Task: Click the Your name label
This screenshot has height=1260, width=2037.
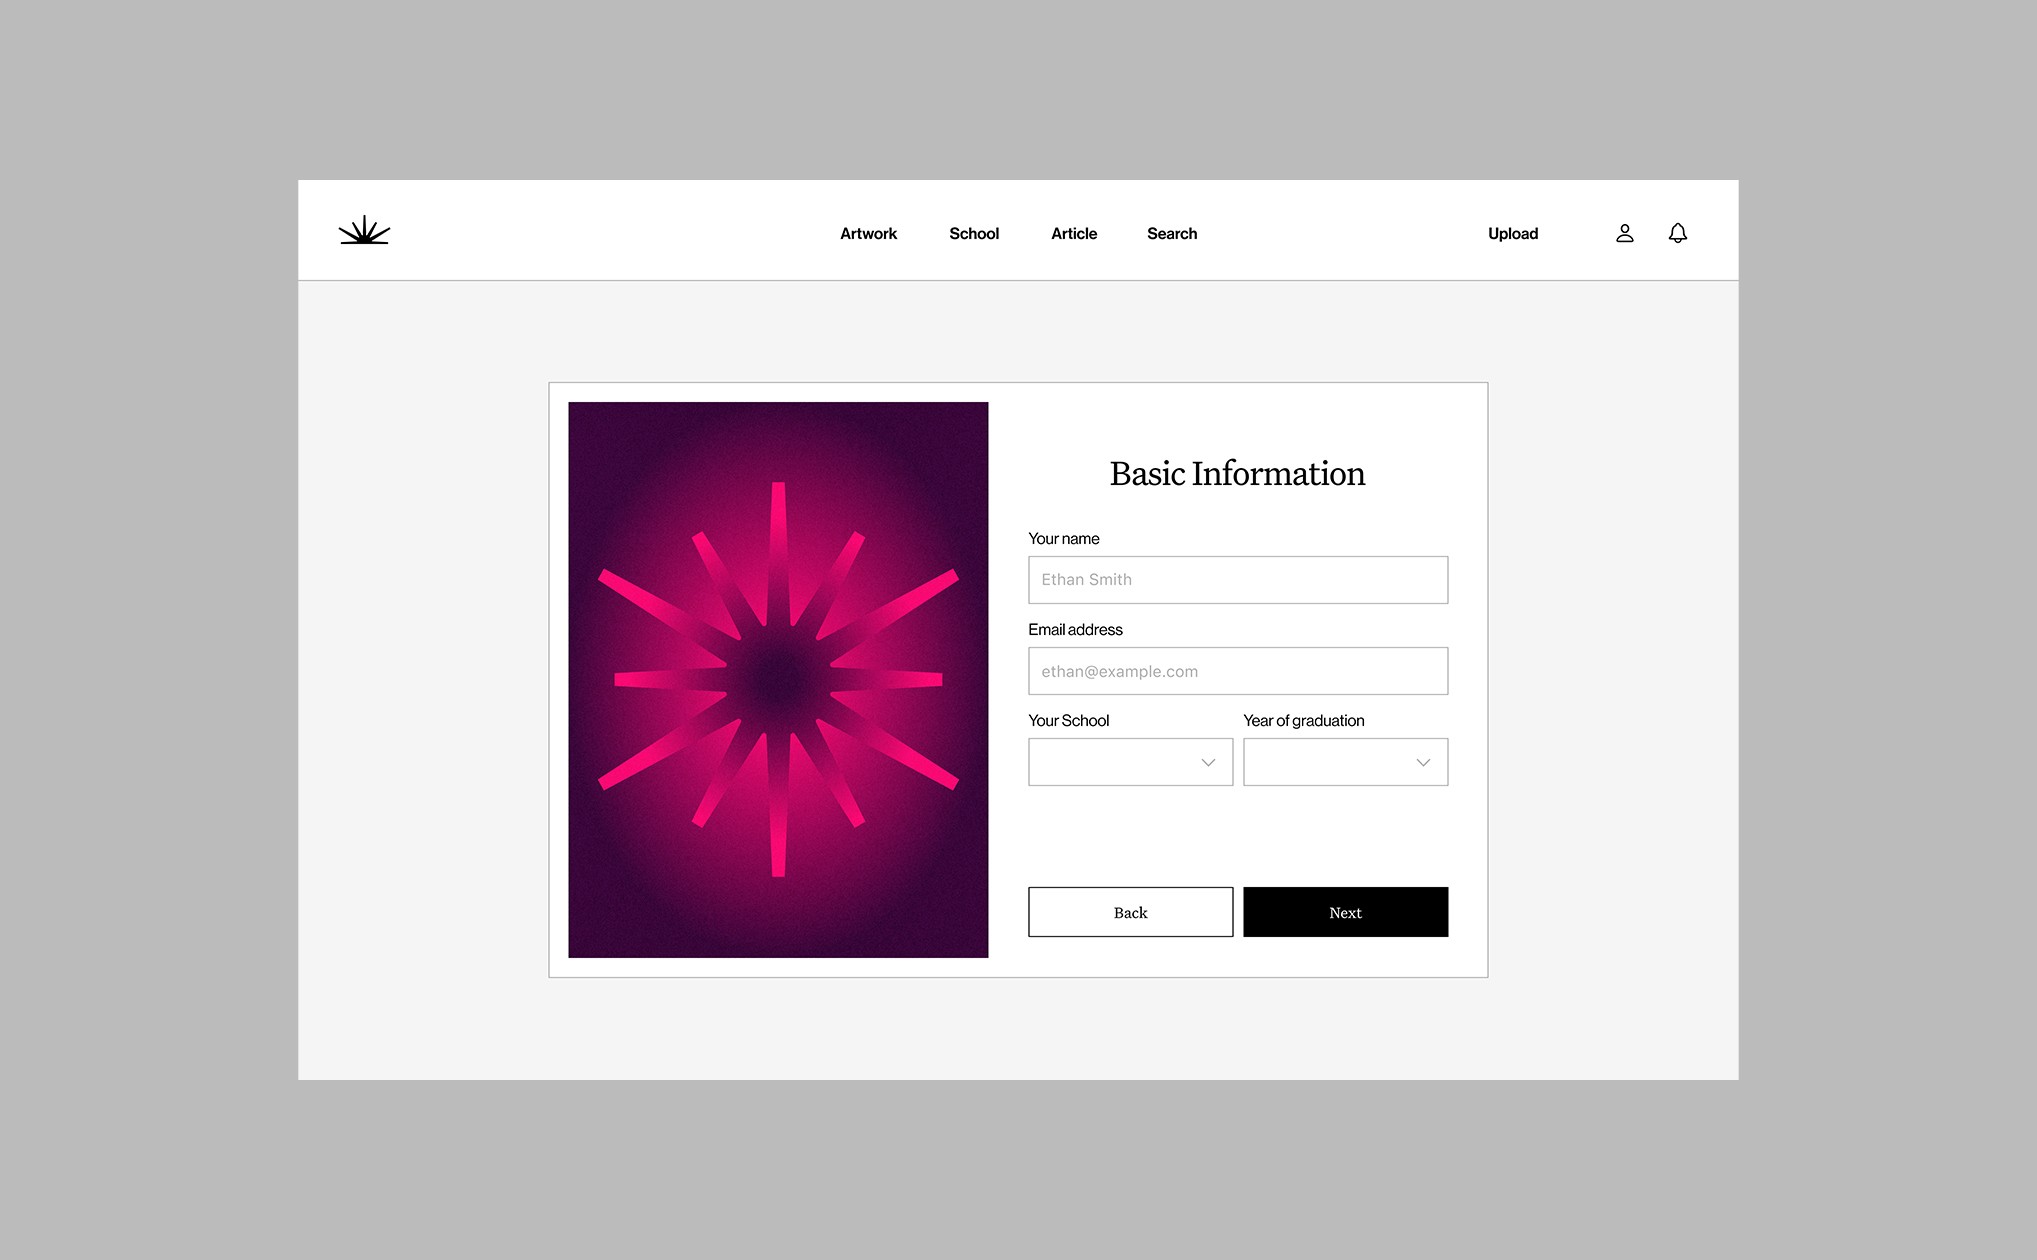Action: coord(1063,538)
